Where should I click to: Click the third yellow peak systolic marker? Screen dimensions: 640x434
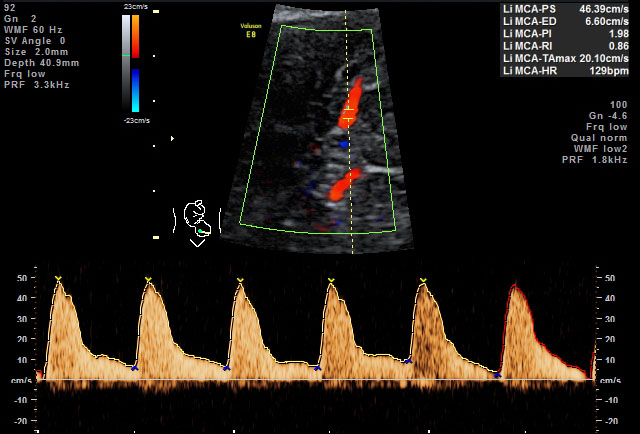pos(240,280)
